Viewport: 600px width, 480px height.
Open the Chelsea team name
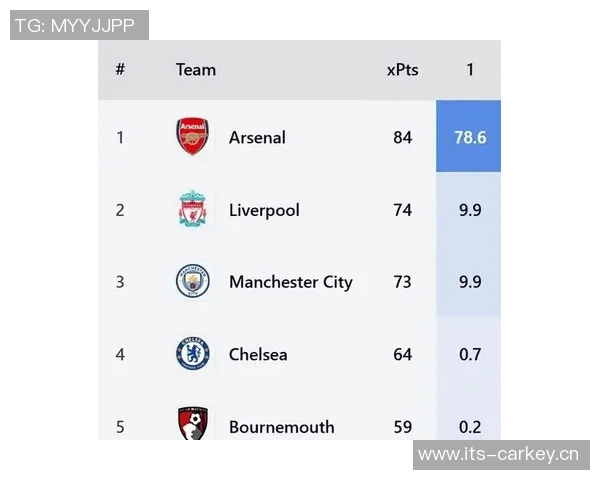pos(258,354)
